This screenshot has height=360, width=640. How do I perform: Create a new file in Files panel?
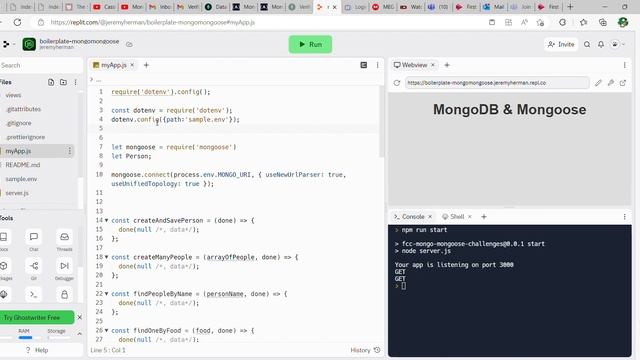(x=51, y=82)
